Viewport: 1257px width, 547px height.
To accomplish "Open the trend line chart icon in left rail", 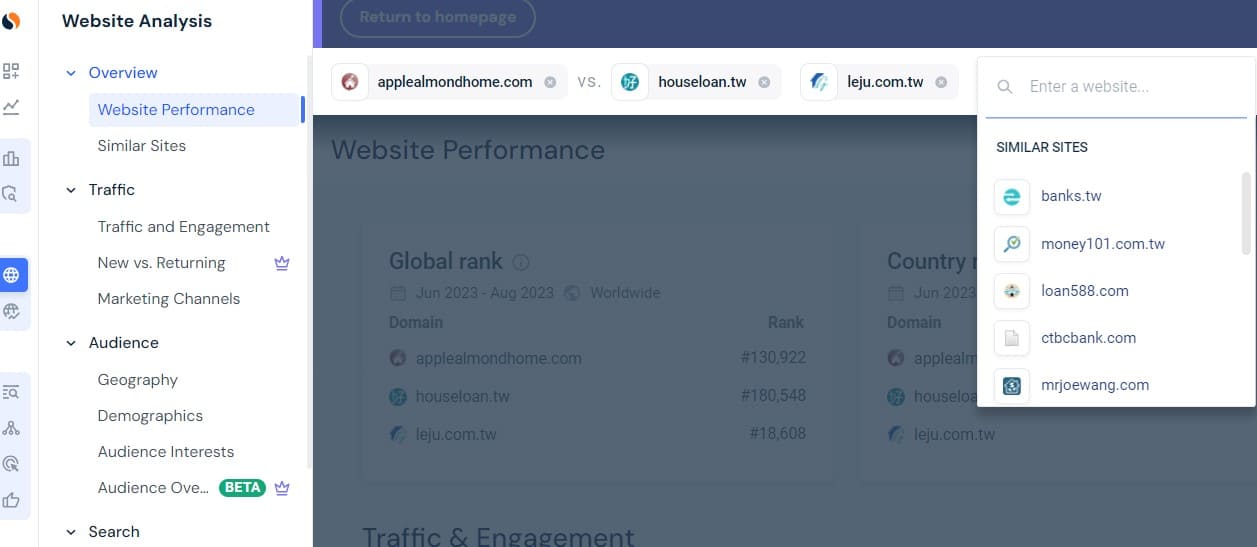I will point(12,107).
